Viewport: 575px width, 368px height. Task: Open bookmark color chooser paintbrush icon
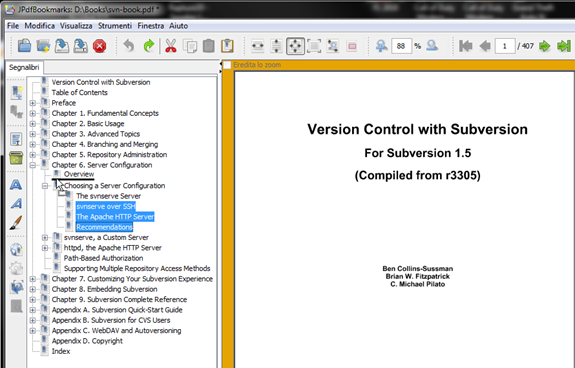click(x=16, y=222)
